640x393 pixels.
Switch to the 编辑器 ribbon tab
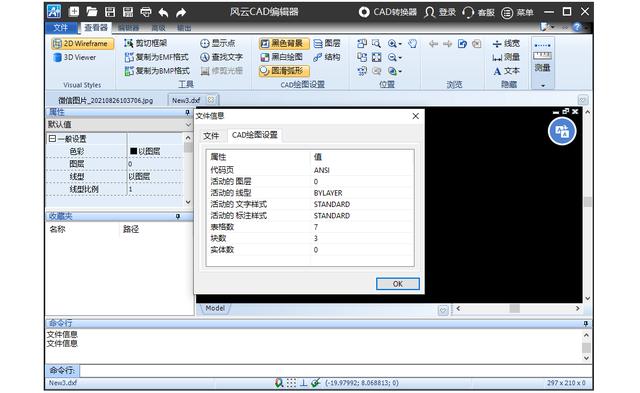coord(129,28)
